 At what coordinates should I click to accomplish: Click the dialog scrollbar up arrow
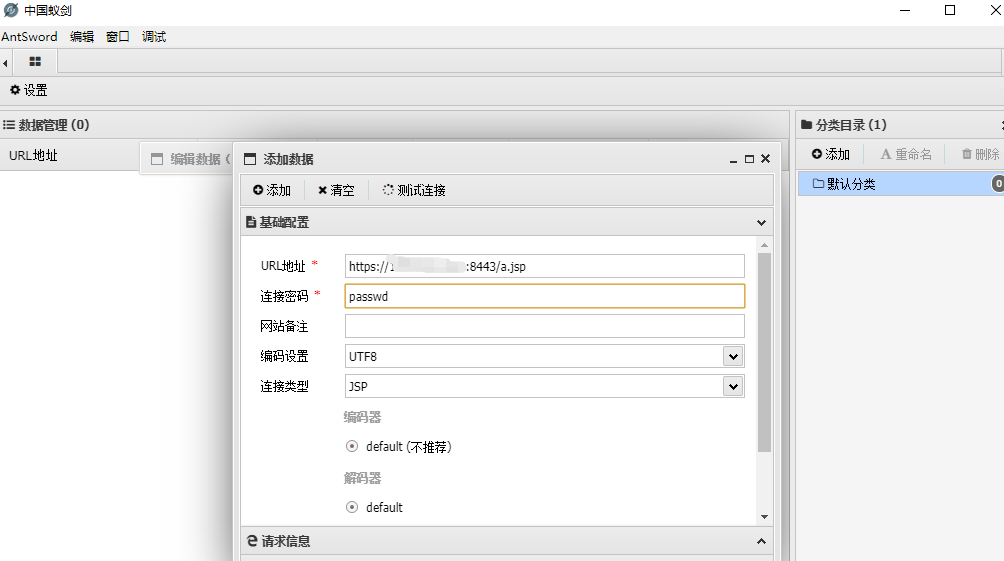click(764, 245)
